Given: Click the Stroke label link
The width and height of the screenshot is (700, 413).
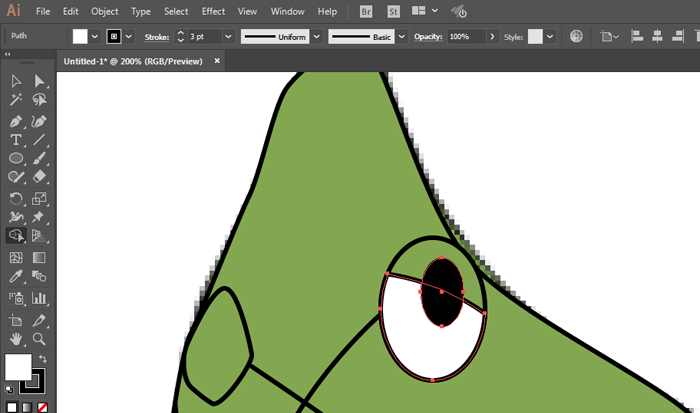Looking at the screenshot, I should coord(157,36).
